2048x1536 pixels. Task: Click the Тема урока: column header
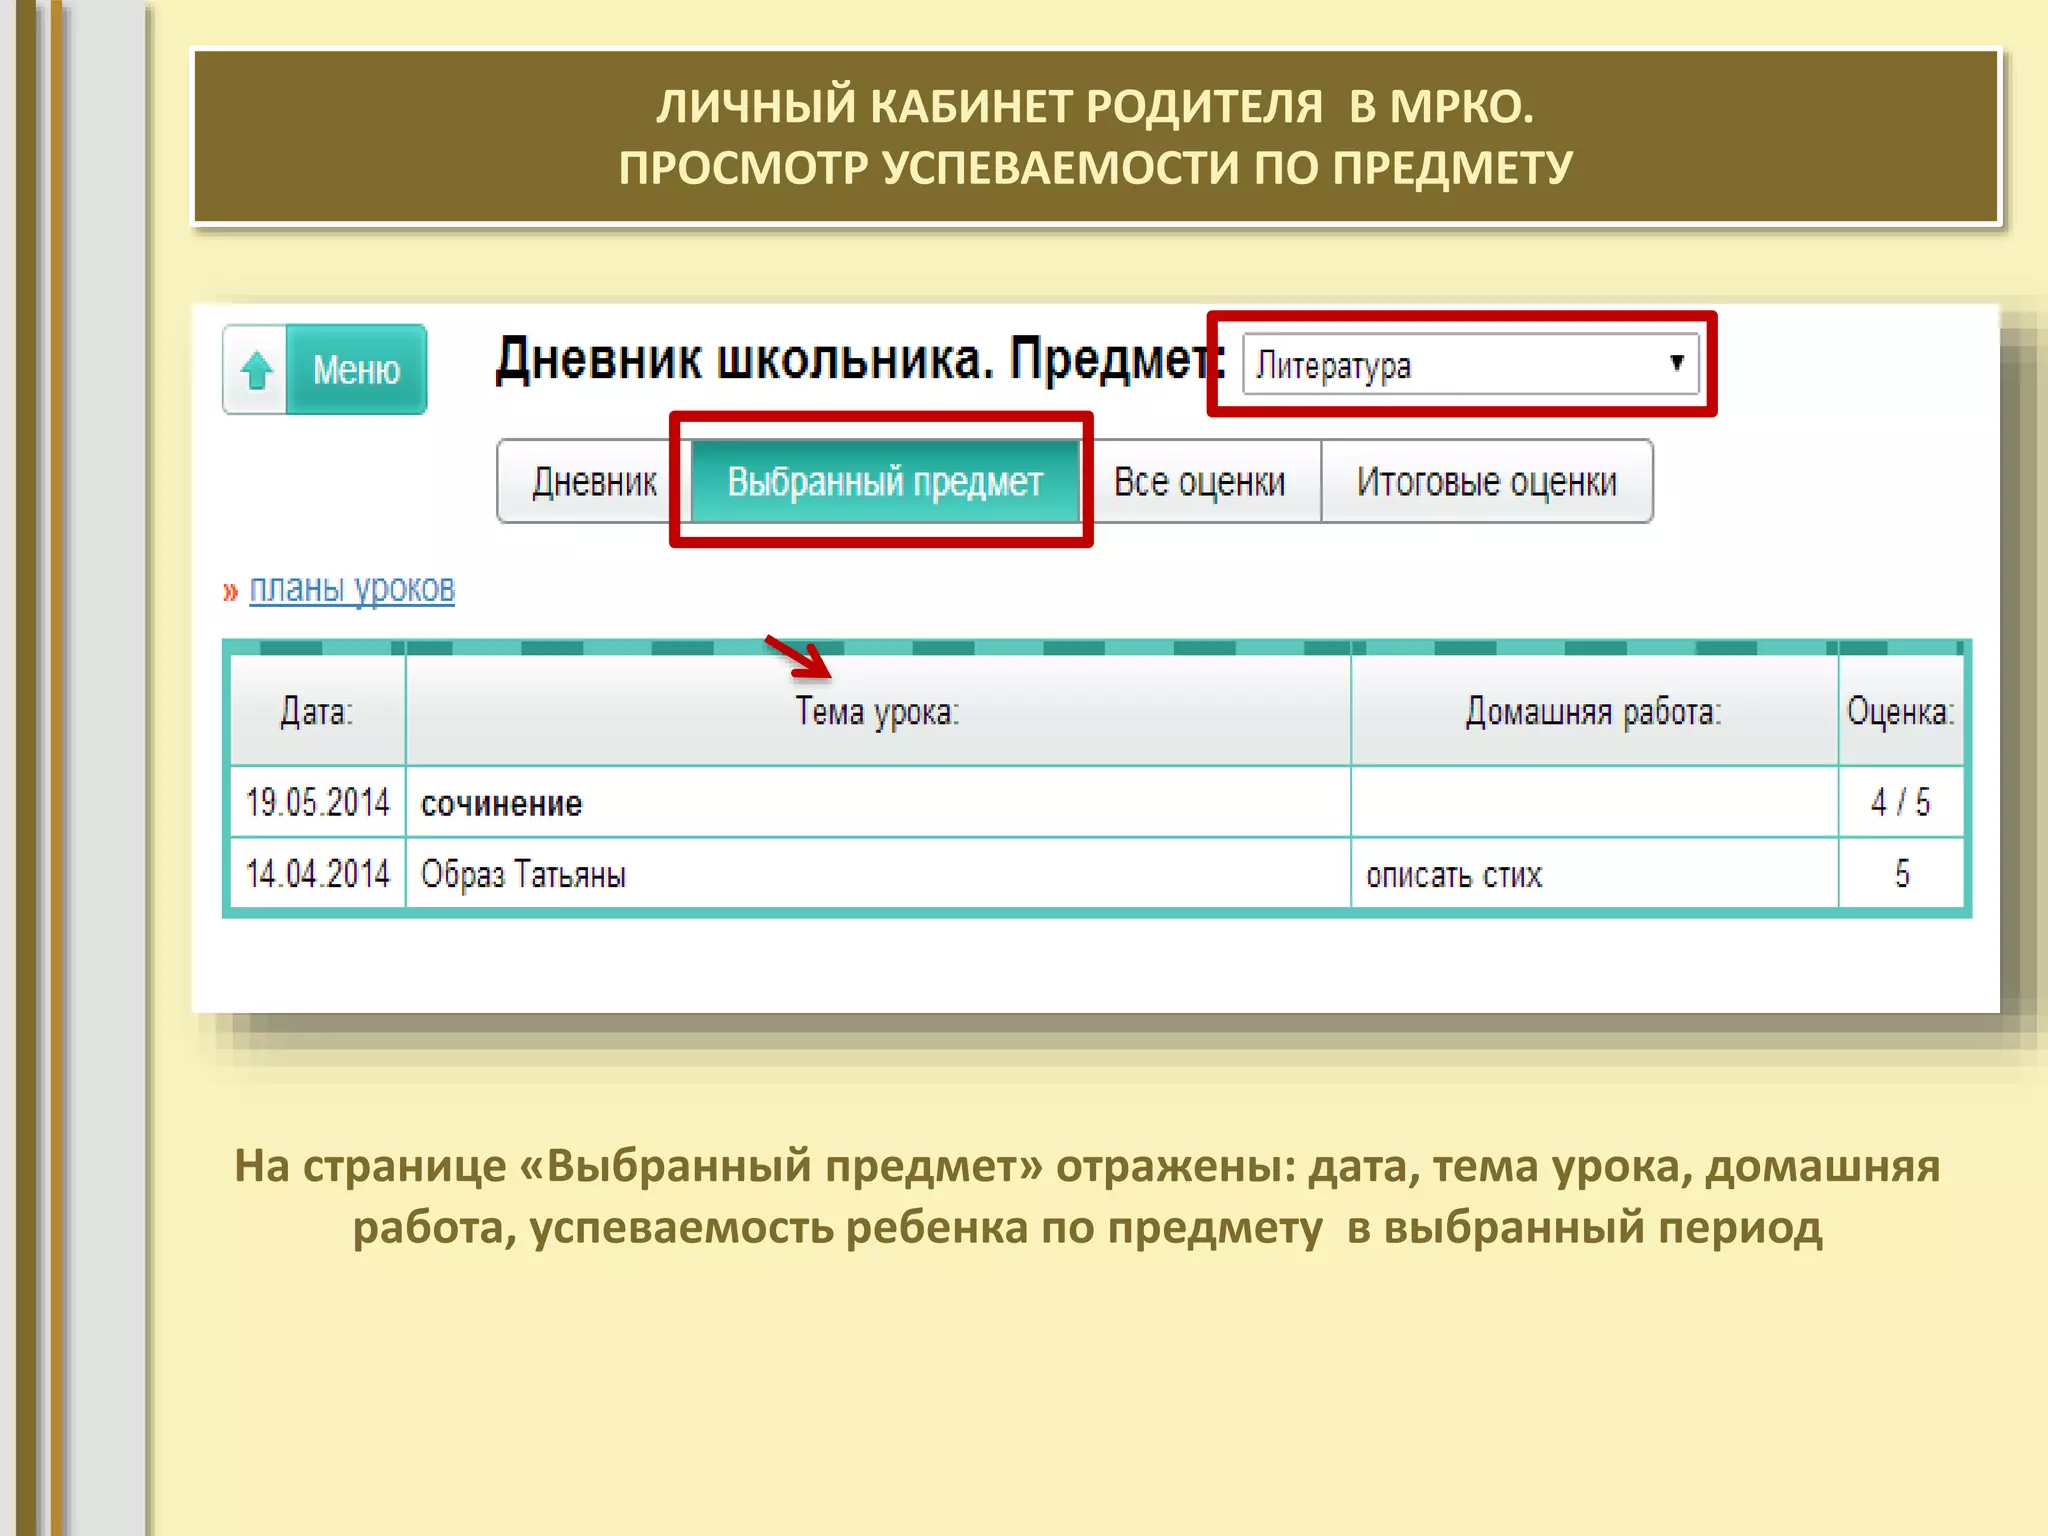878,711
